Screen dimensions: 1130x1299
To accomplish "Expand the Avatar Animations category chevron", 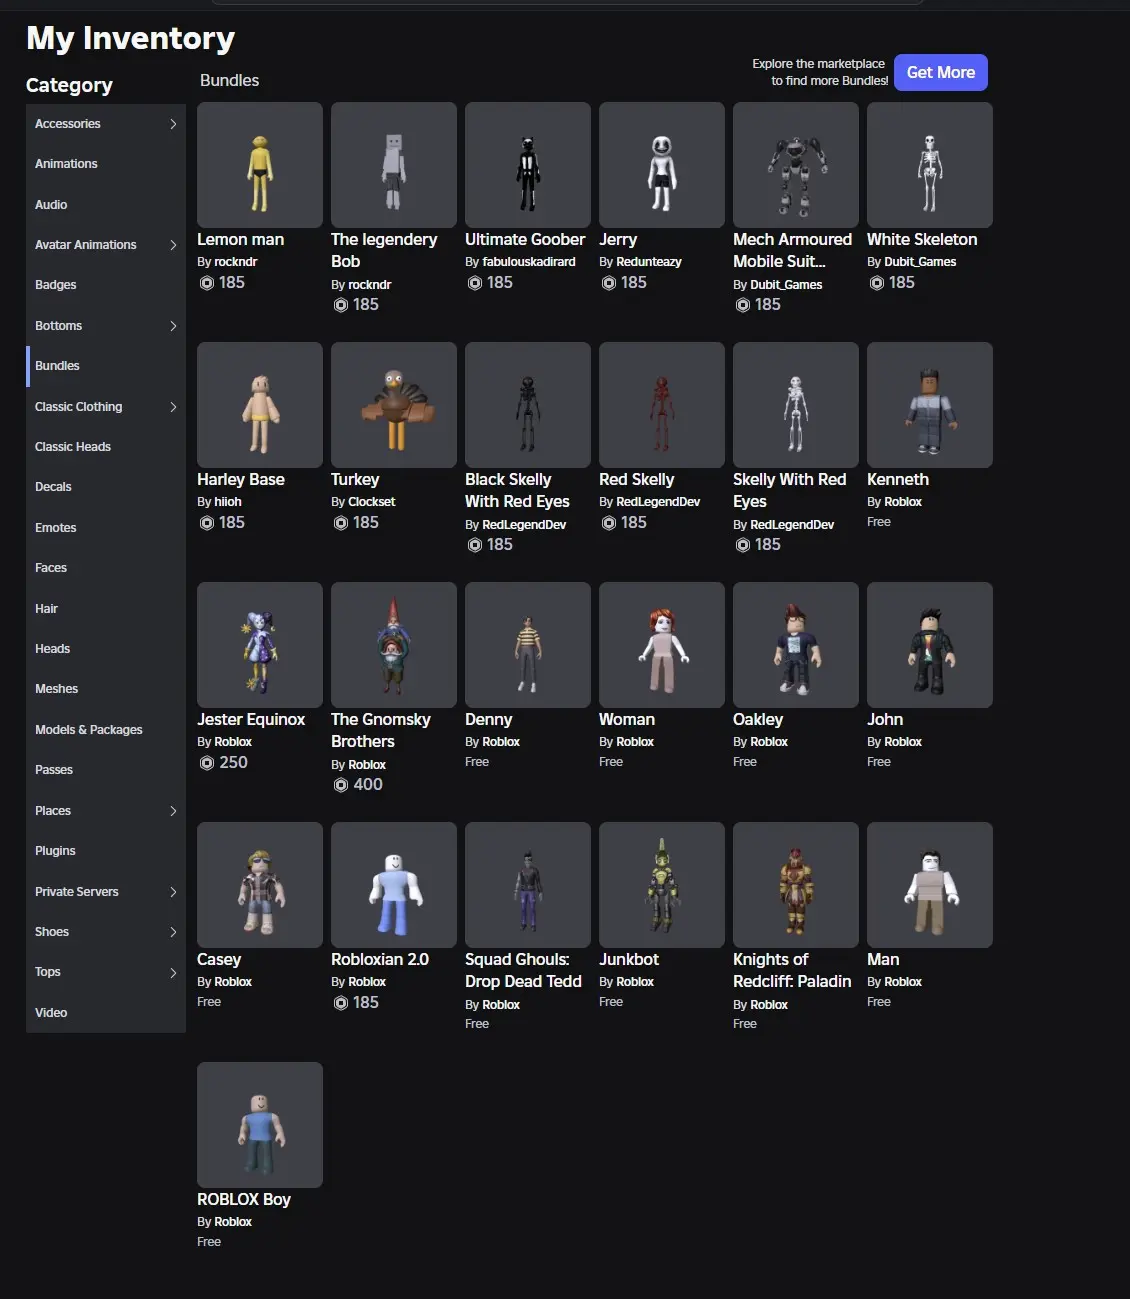I will click(x=173, y=245).
